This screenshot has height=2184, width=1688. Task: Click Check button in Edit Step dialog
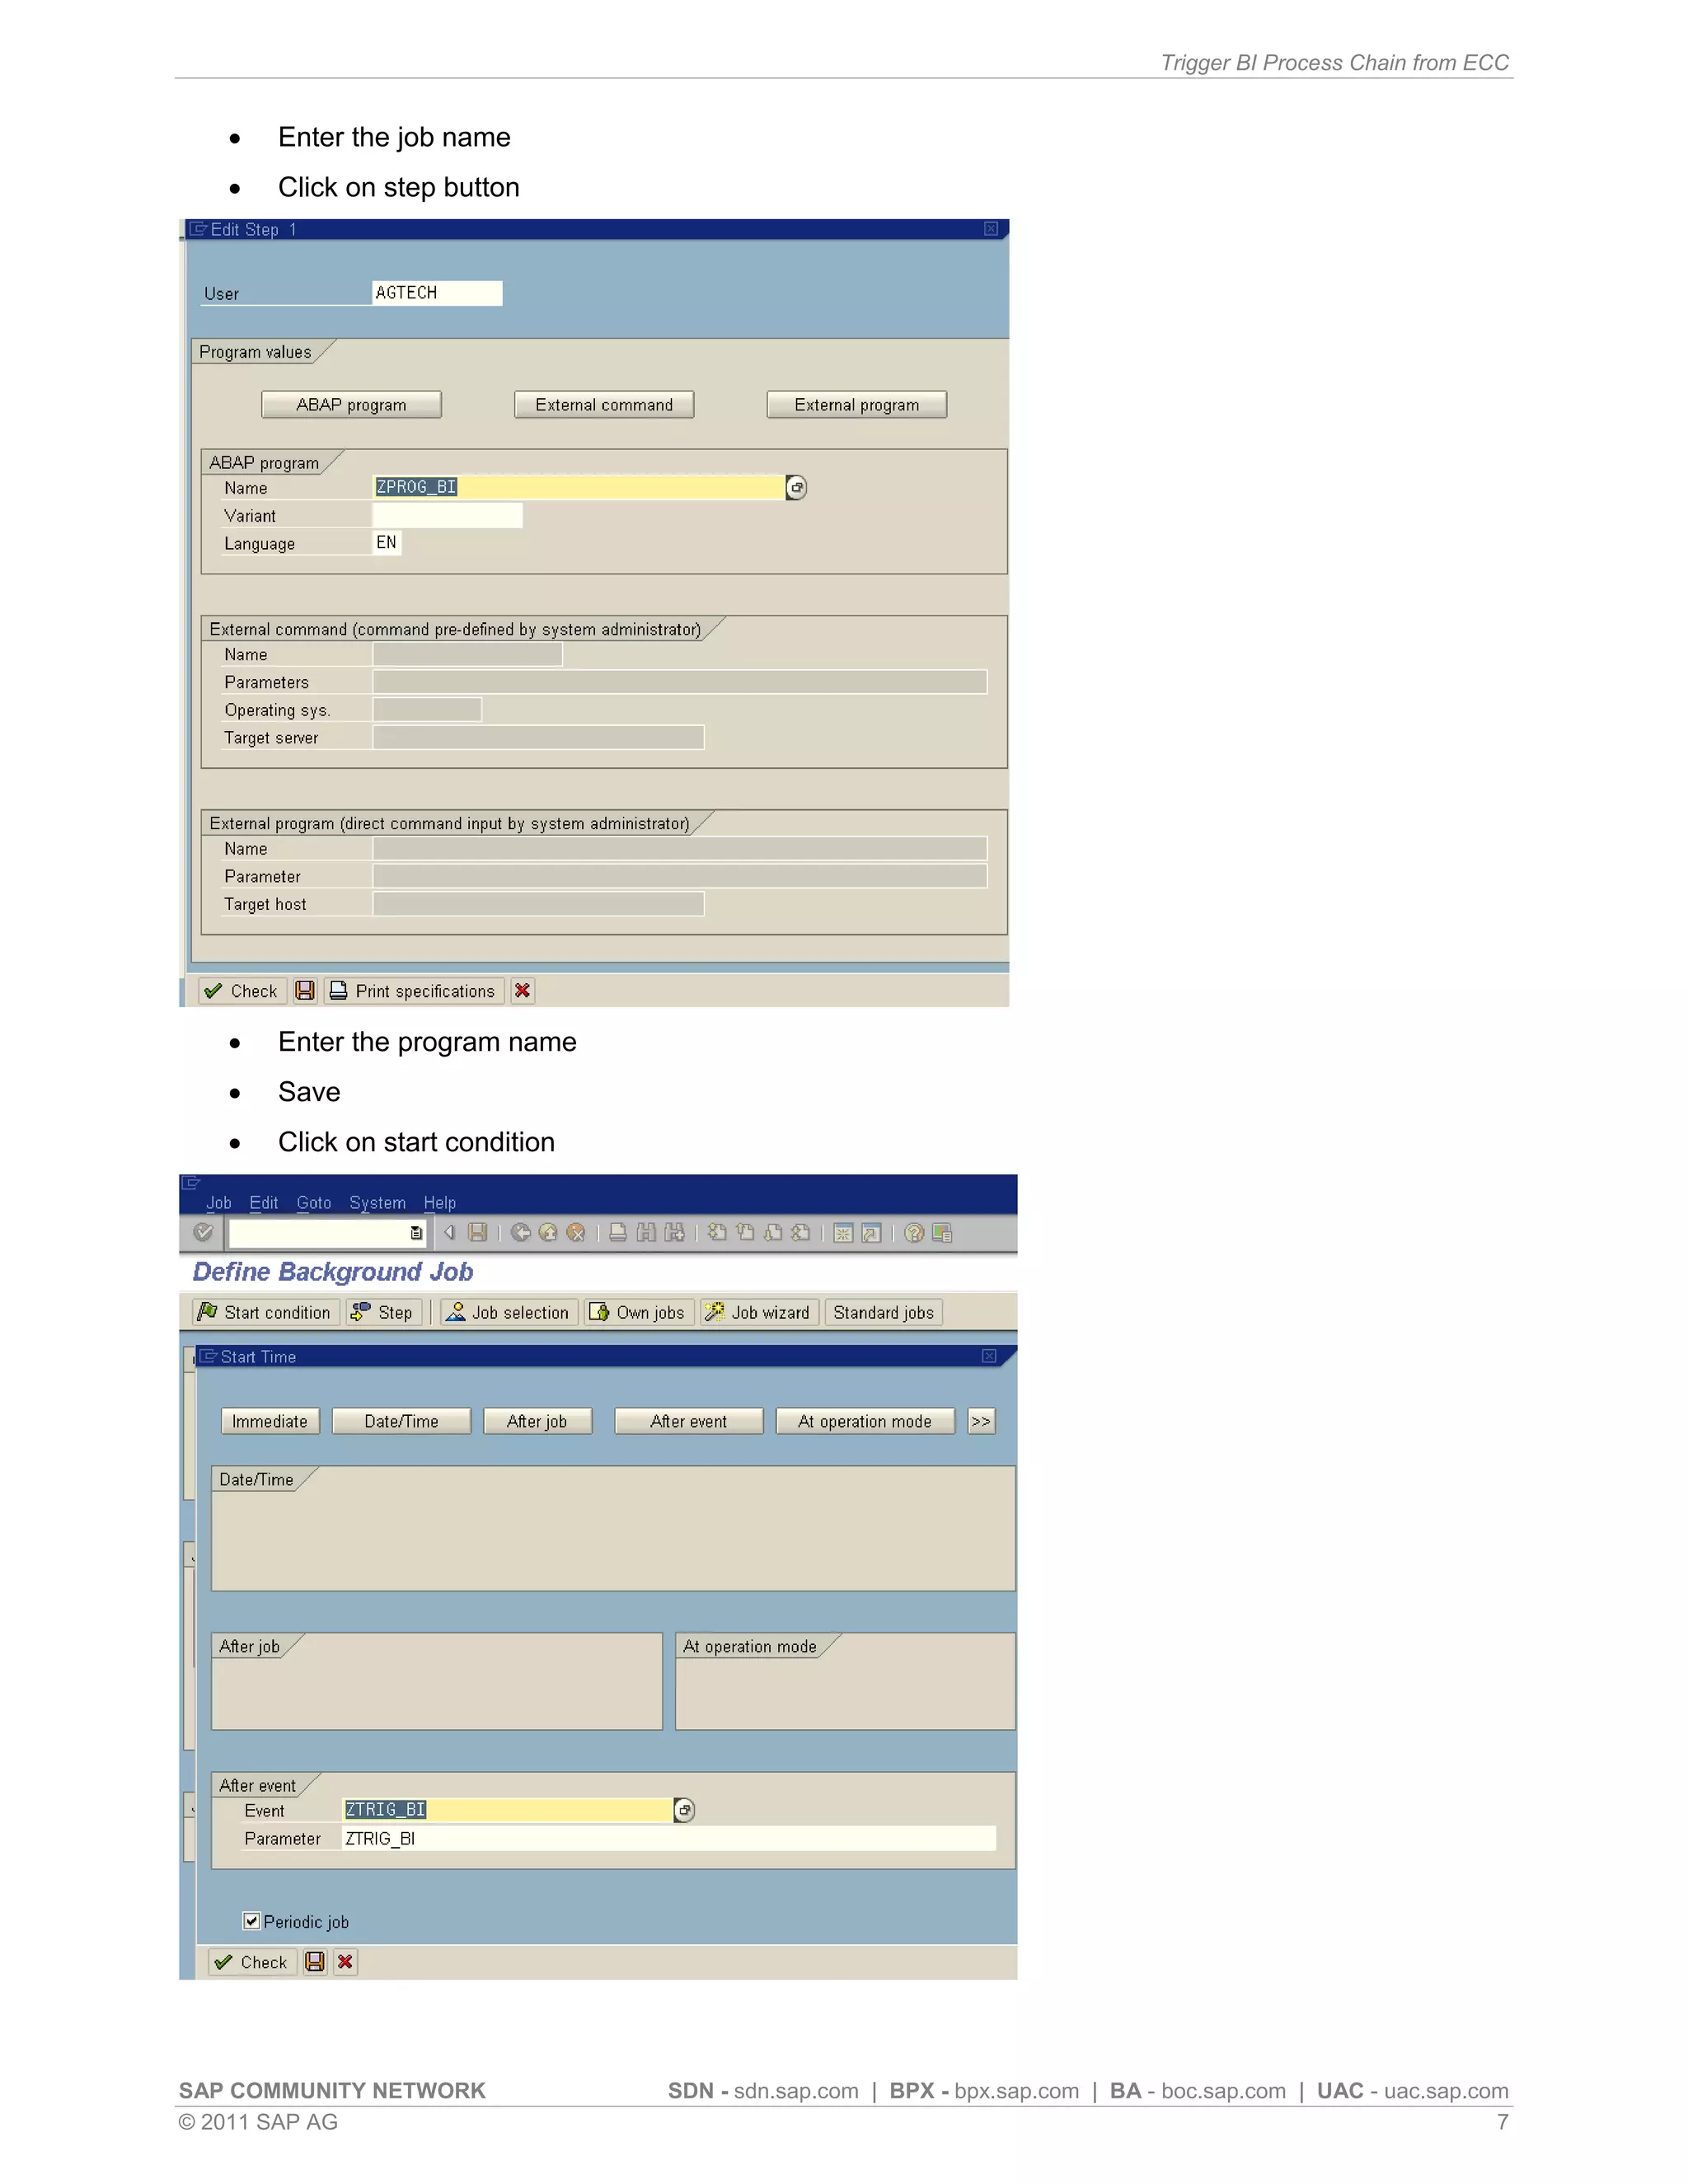(x=243, y=991)
